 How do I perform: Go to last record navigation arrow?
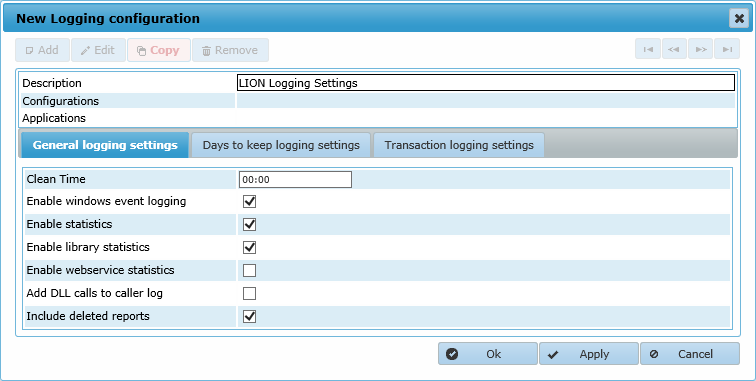click(x=727, y=49)
